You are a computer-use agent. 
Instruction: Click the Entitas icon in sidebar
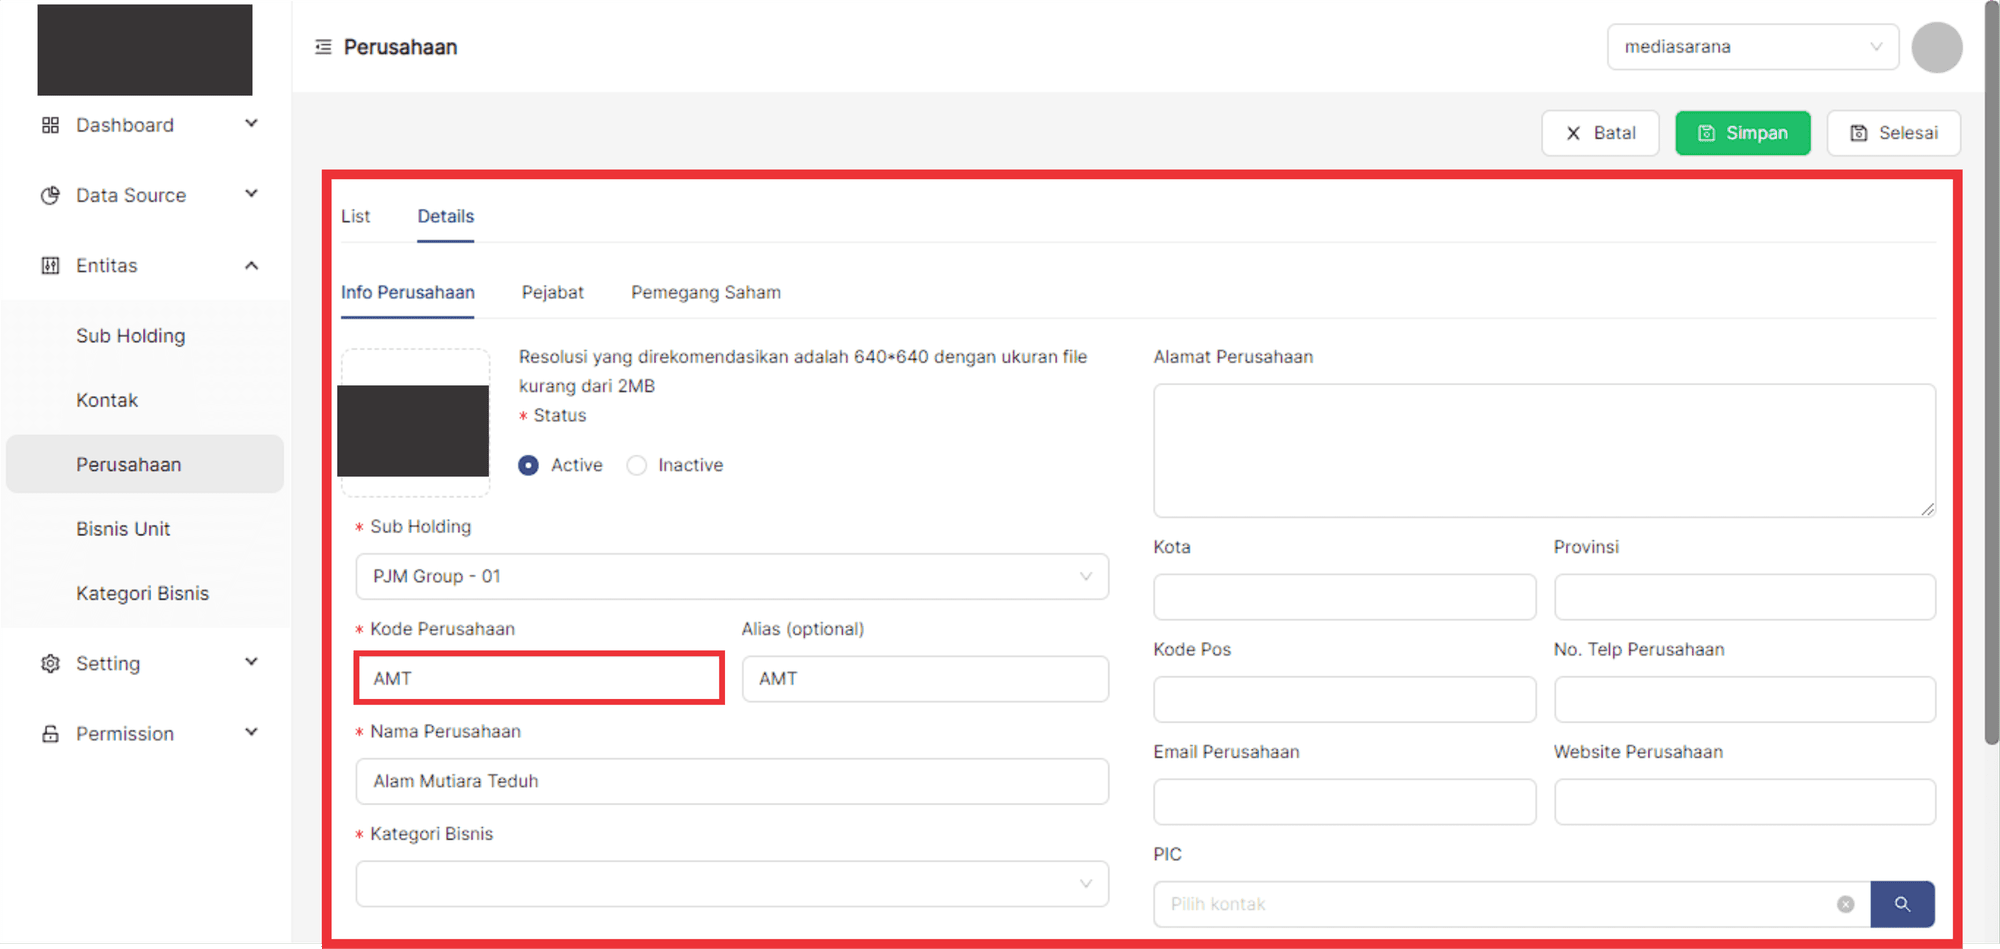point(50,265)
